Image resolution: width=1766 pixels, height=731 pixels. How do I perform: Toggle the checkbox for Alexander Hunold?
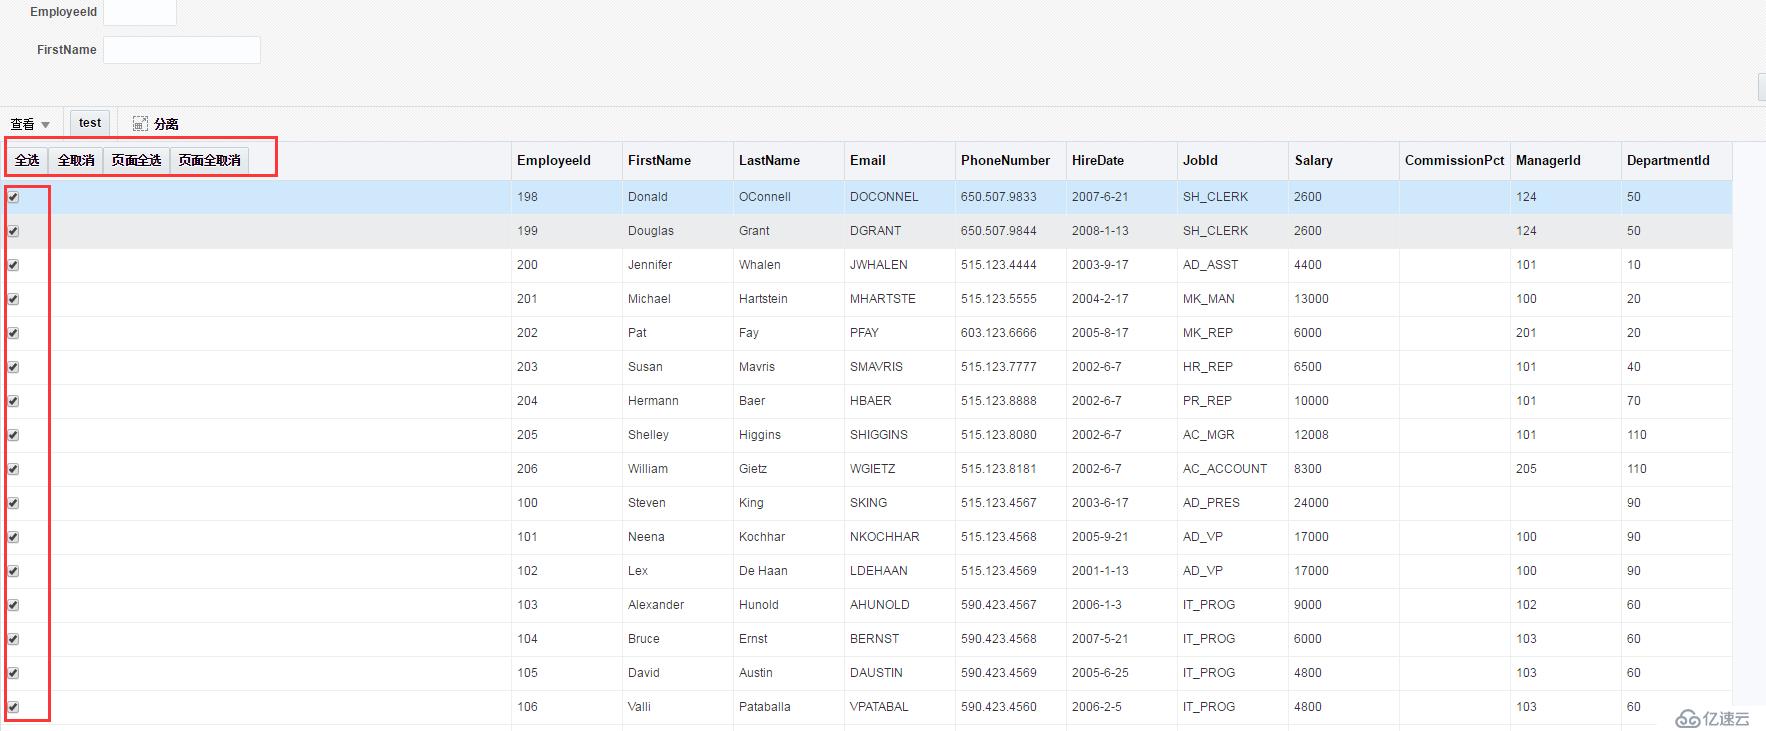13,605
